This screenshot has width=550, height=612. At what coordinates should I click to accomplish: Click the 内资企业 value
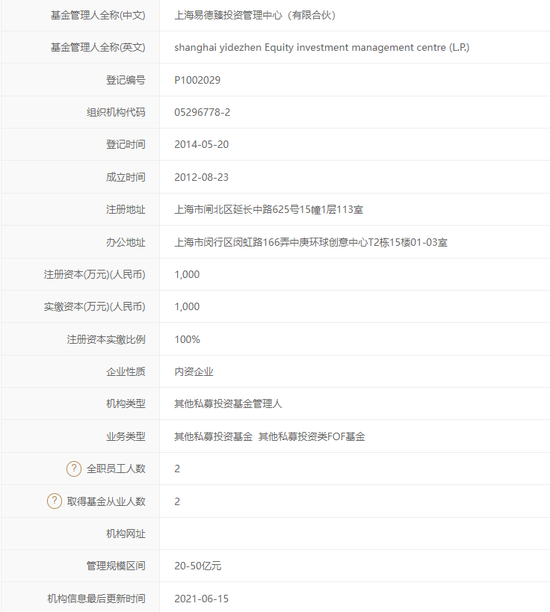coord(194,372)
